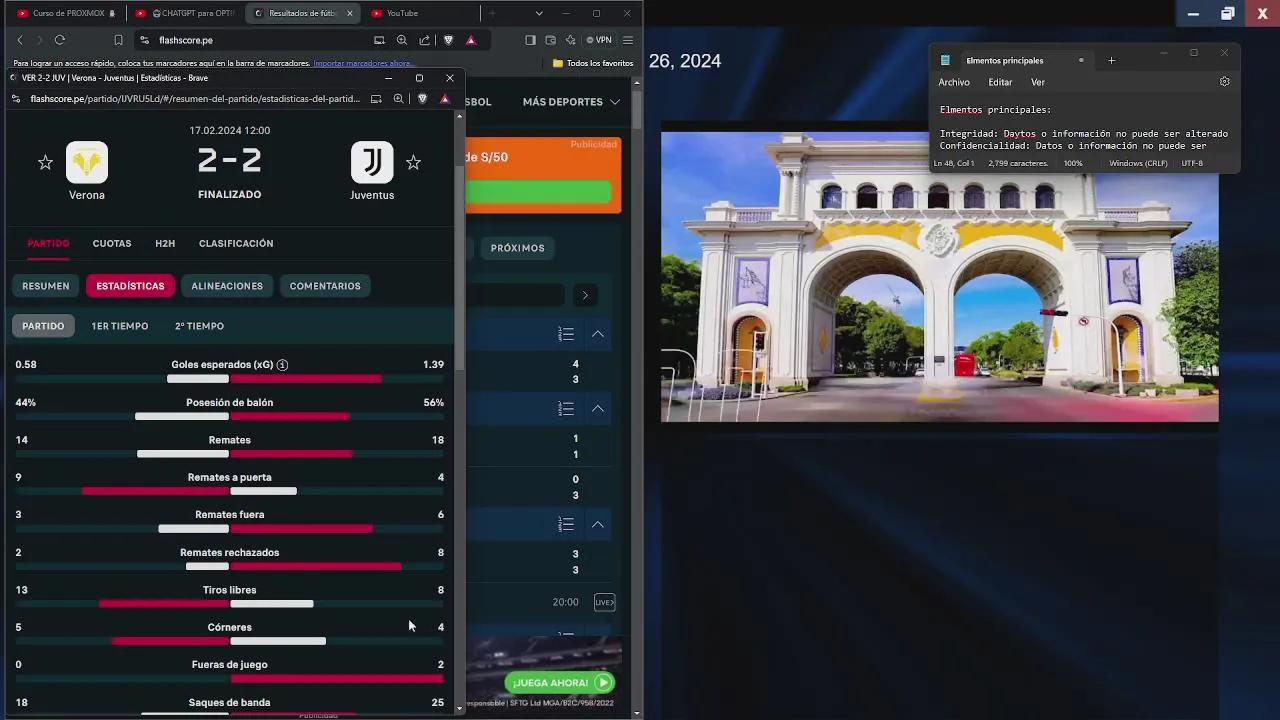The width and height of the screenshot is (1280, 720).
Task: Expand the MÁS DEPORTES dropdown
Action: pyautogui.click(x=571, y=102)
